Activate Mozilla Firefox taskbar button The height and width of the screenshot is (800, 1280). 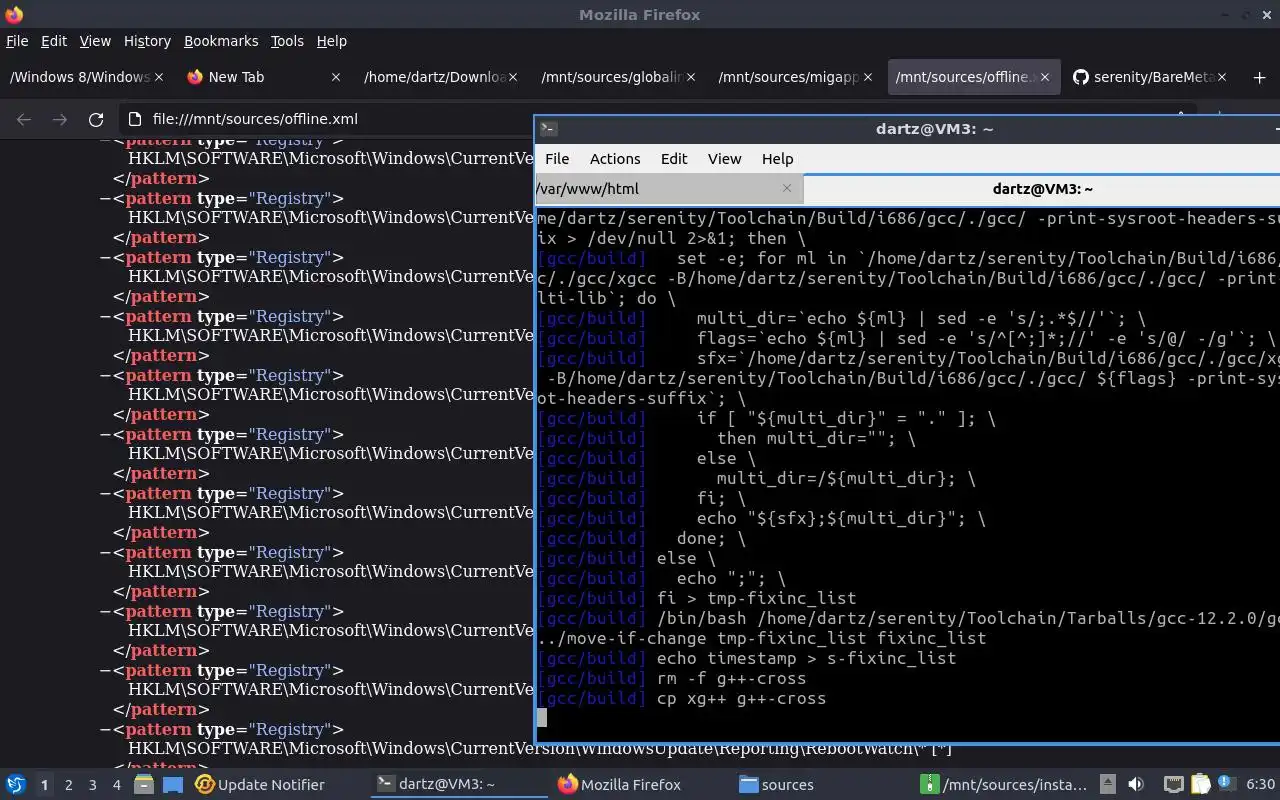tap(640, 785)
